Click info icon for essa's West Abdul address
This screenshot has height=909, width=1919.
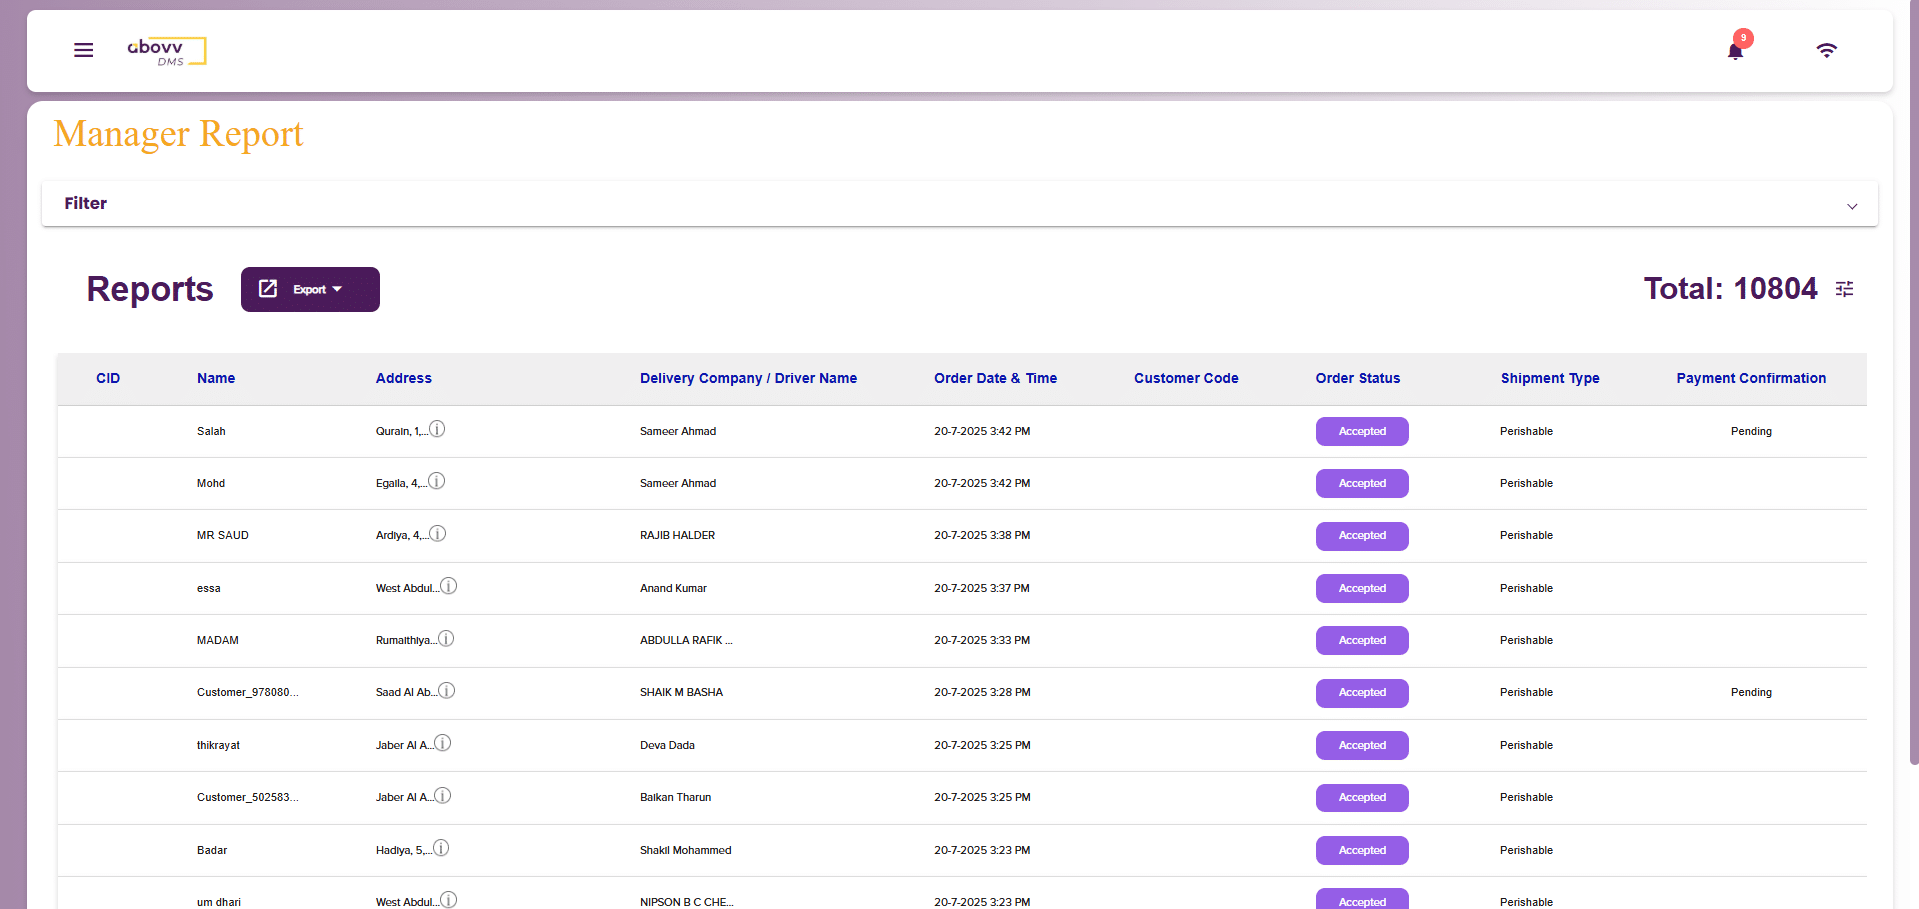449,586
